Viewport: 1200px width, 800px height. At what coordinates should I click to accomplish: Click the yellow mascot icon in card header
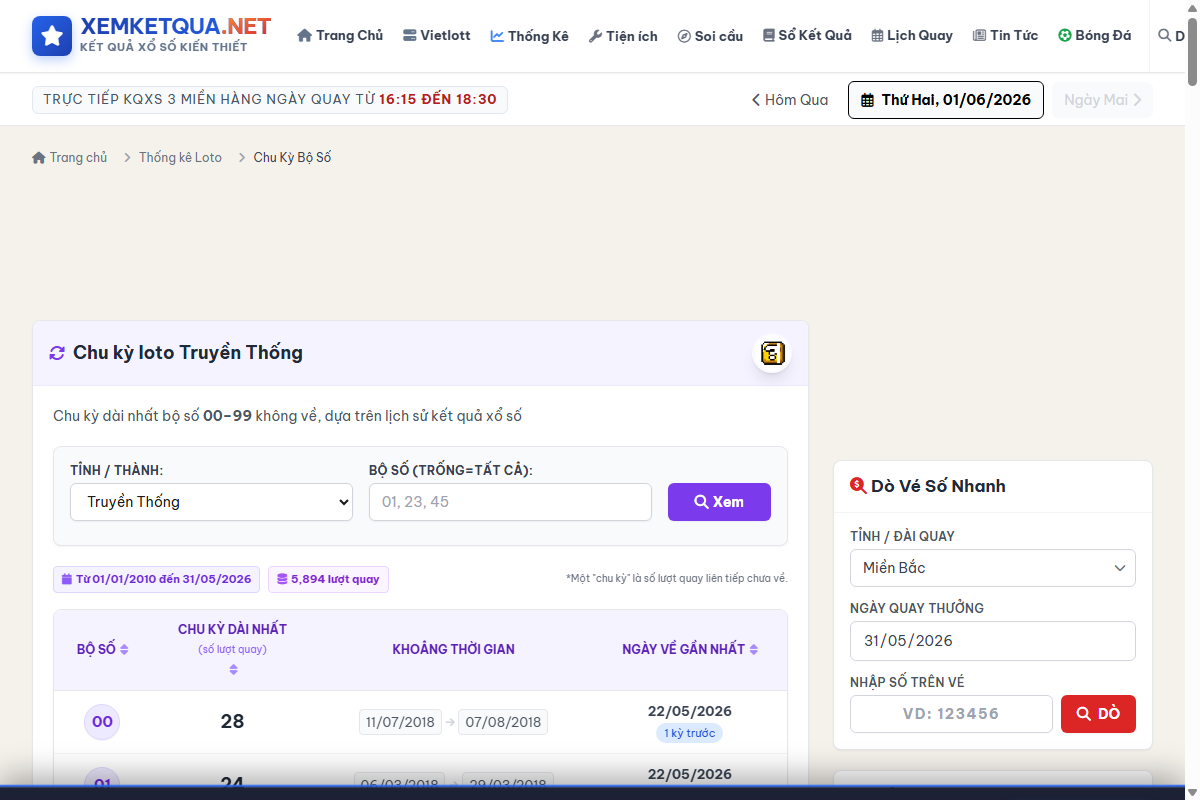pyautogui.click(x=772, y=353)
